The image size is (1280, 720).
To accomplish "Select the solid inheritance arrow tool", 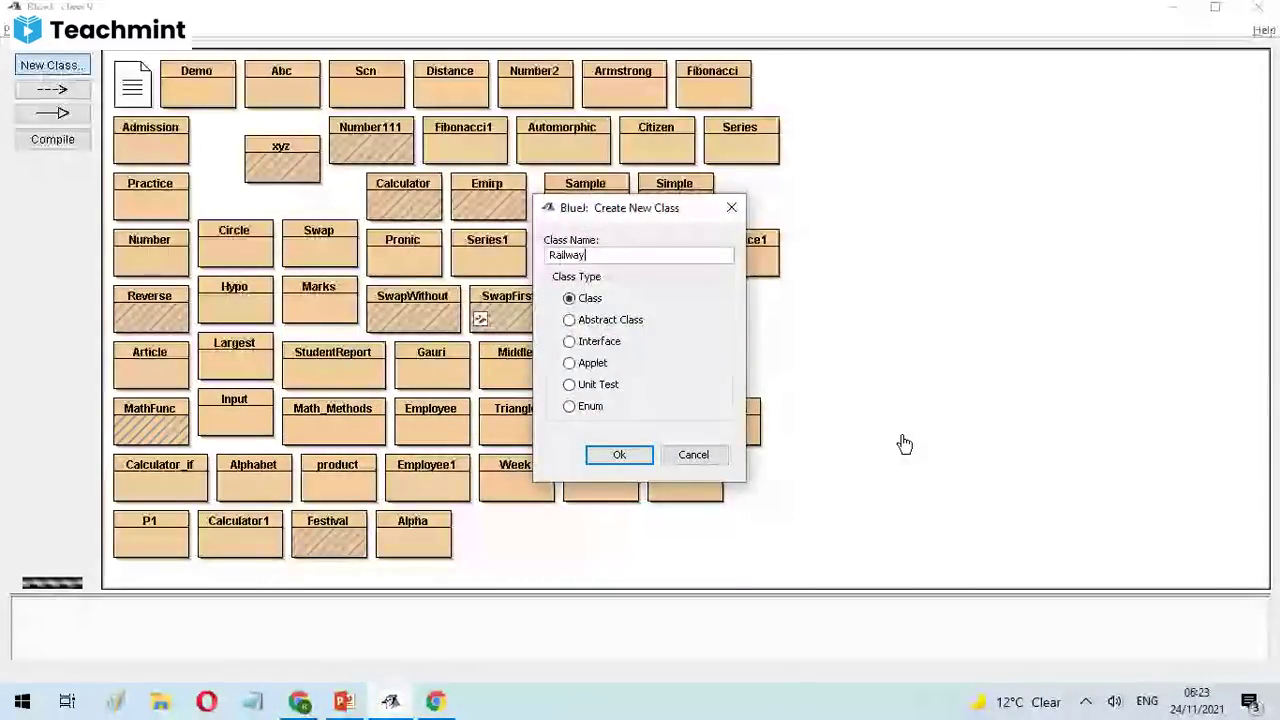I will coord(52,113).
